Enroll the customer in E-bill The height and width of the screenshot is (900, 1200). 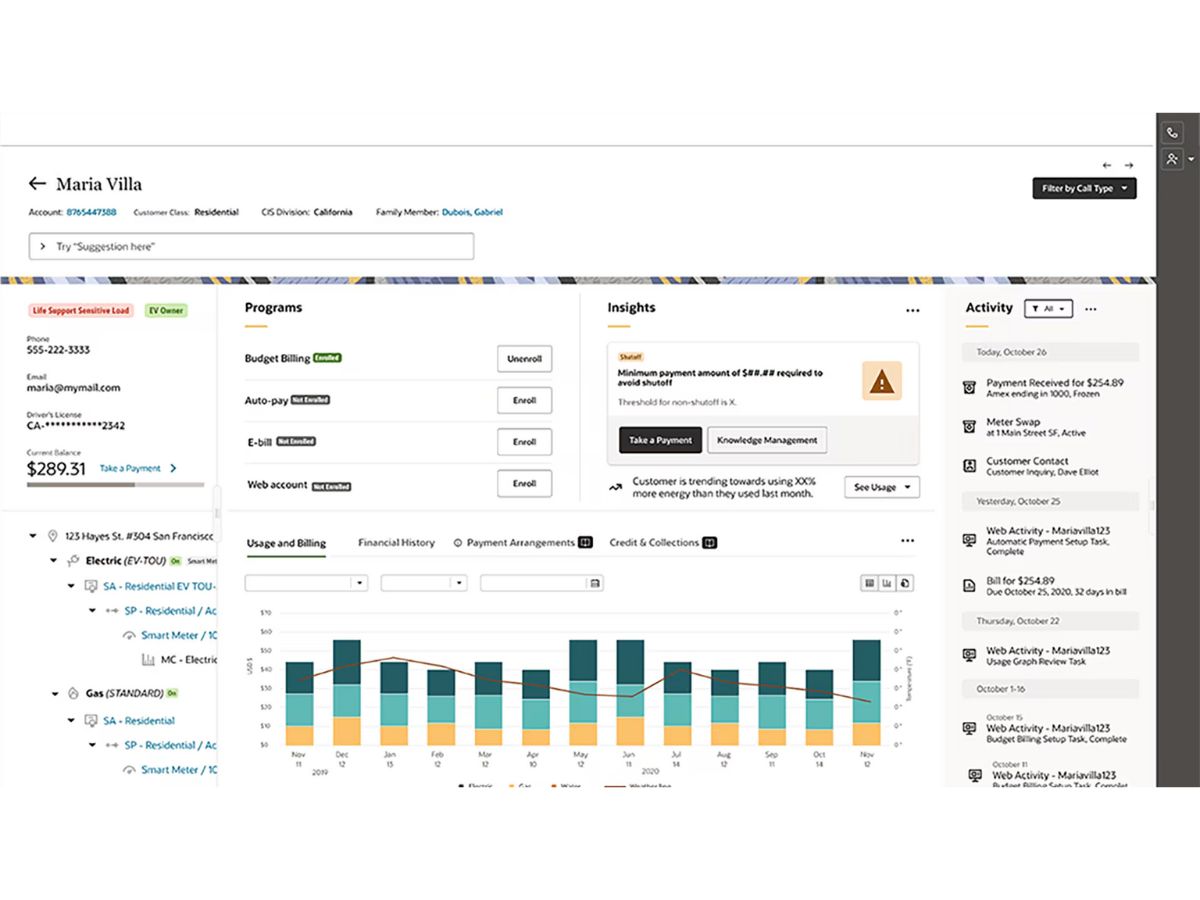tap(524, 442)
